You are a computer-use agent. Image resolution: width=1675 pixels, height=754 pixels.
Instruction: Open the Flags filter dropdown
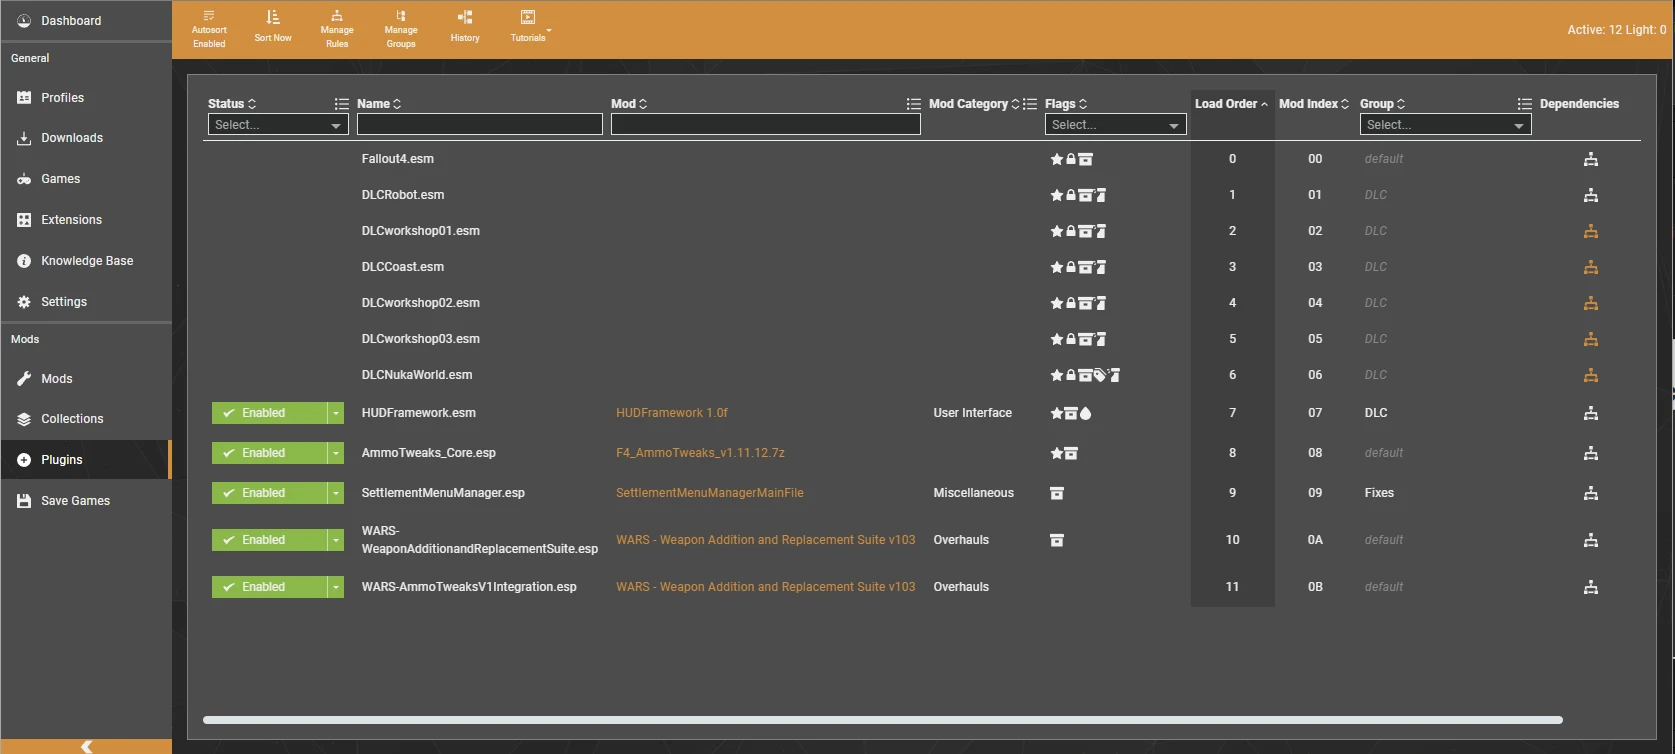[1116, 125]
